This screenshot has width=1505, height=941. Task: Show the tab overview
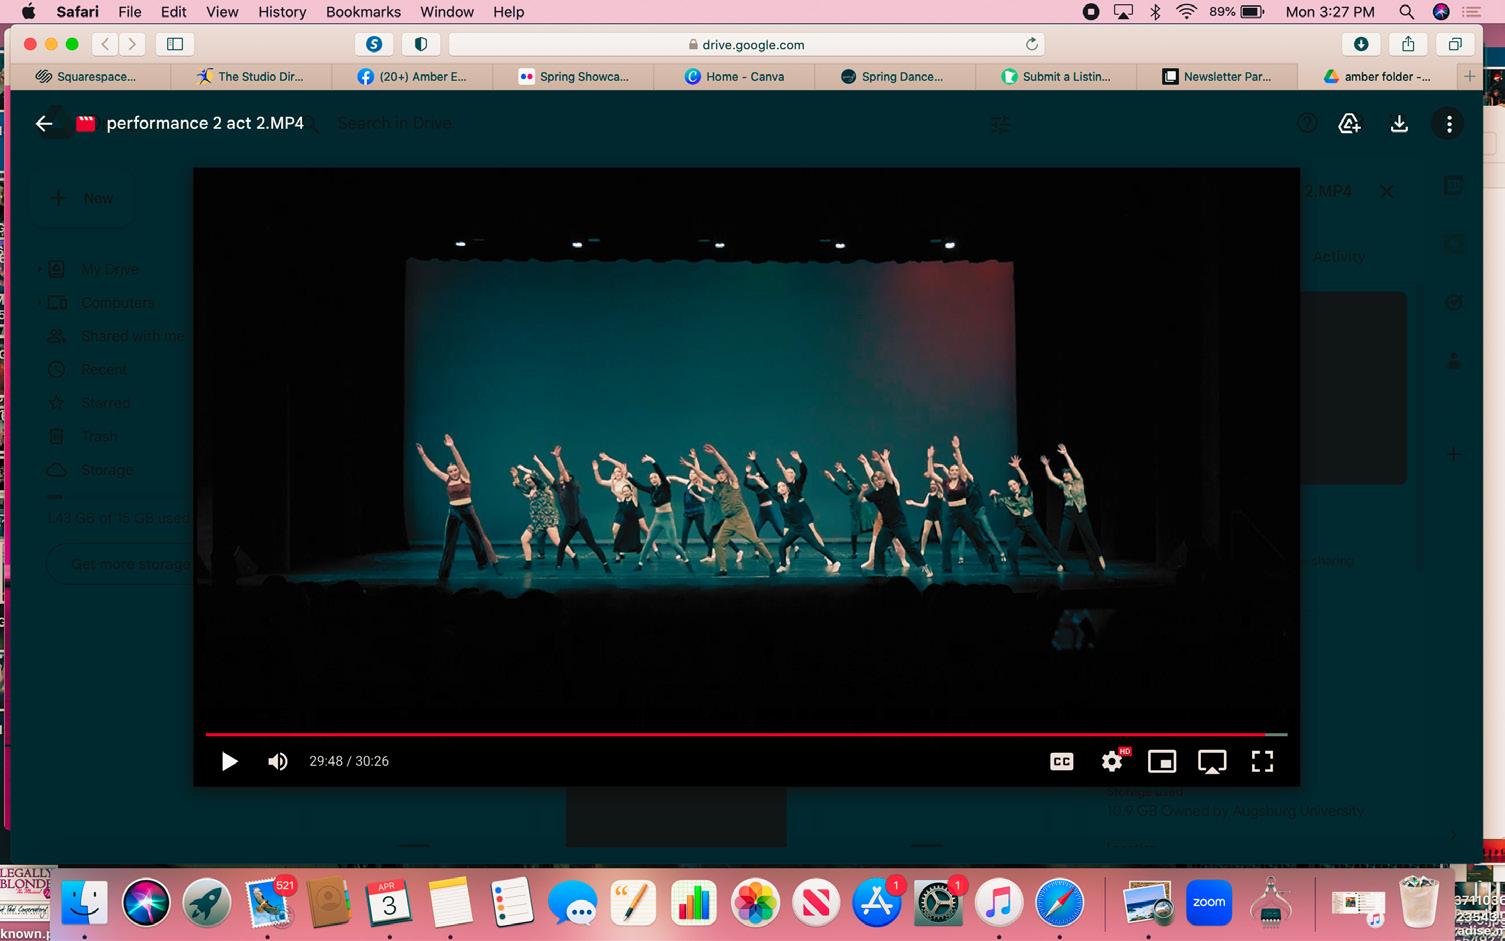pyautogui.click(x=1455, y=44)
